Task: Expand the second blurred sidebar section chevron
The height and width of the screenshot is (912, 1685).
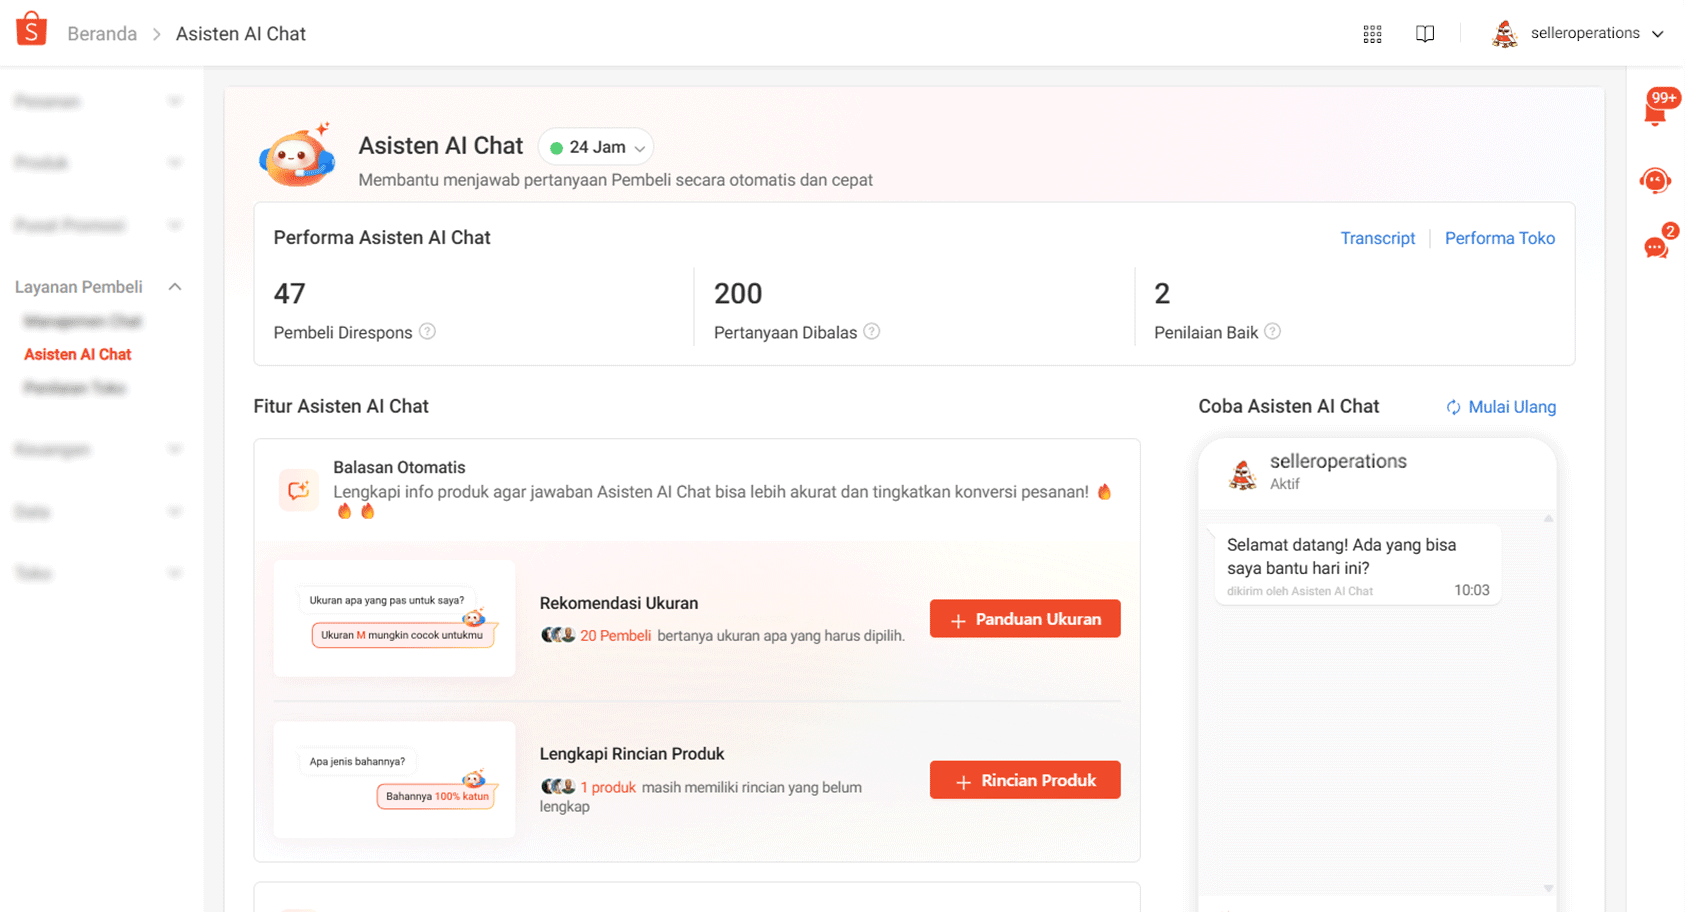Action: coord(175,163)
